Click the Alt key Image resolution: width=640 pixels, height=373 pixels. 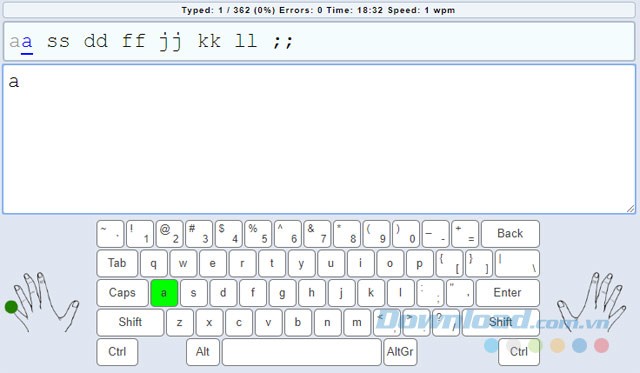(x=203, y=352)
